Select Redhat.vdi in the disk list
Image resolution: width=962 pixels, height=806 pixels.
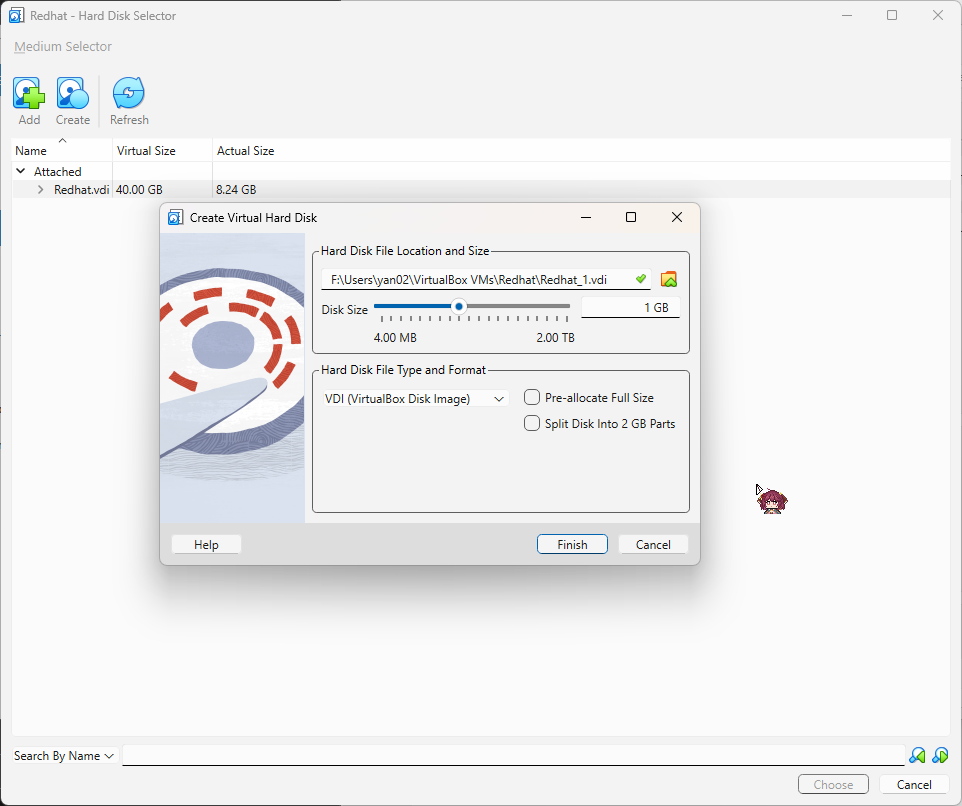82,189
